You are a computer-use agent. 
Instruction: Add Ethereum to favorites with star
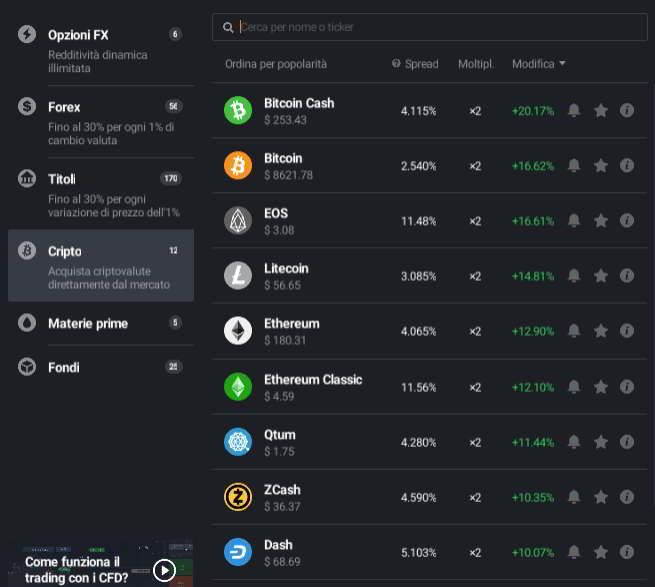tap(601, 331)
